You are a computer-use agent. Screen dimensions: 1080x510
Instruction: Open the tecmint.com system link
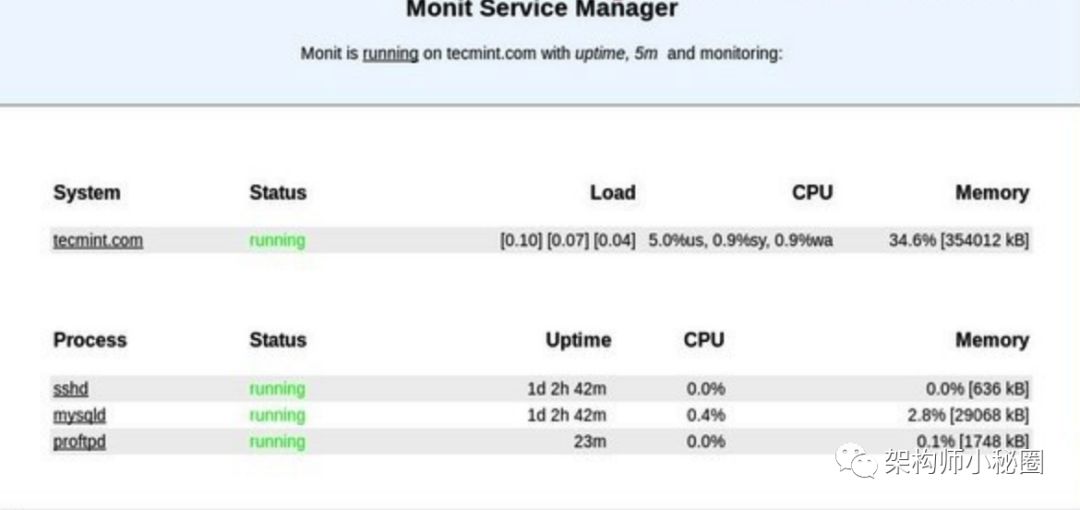98,241
